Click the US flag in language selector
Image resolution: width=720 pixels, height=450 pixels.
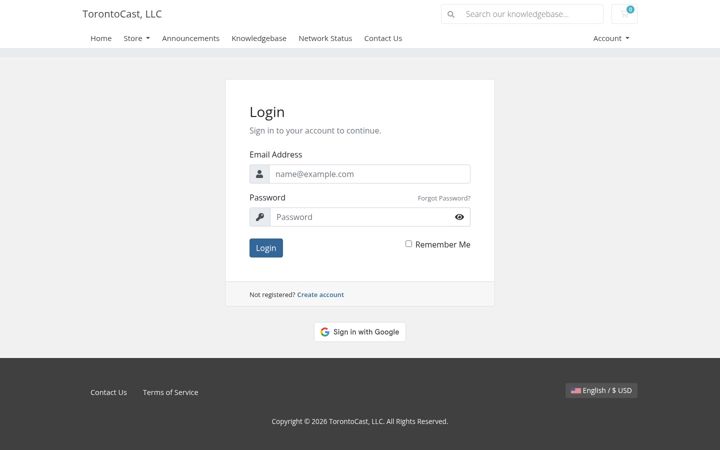coord(576,391)
